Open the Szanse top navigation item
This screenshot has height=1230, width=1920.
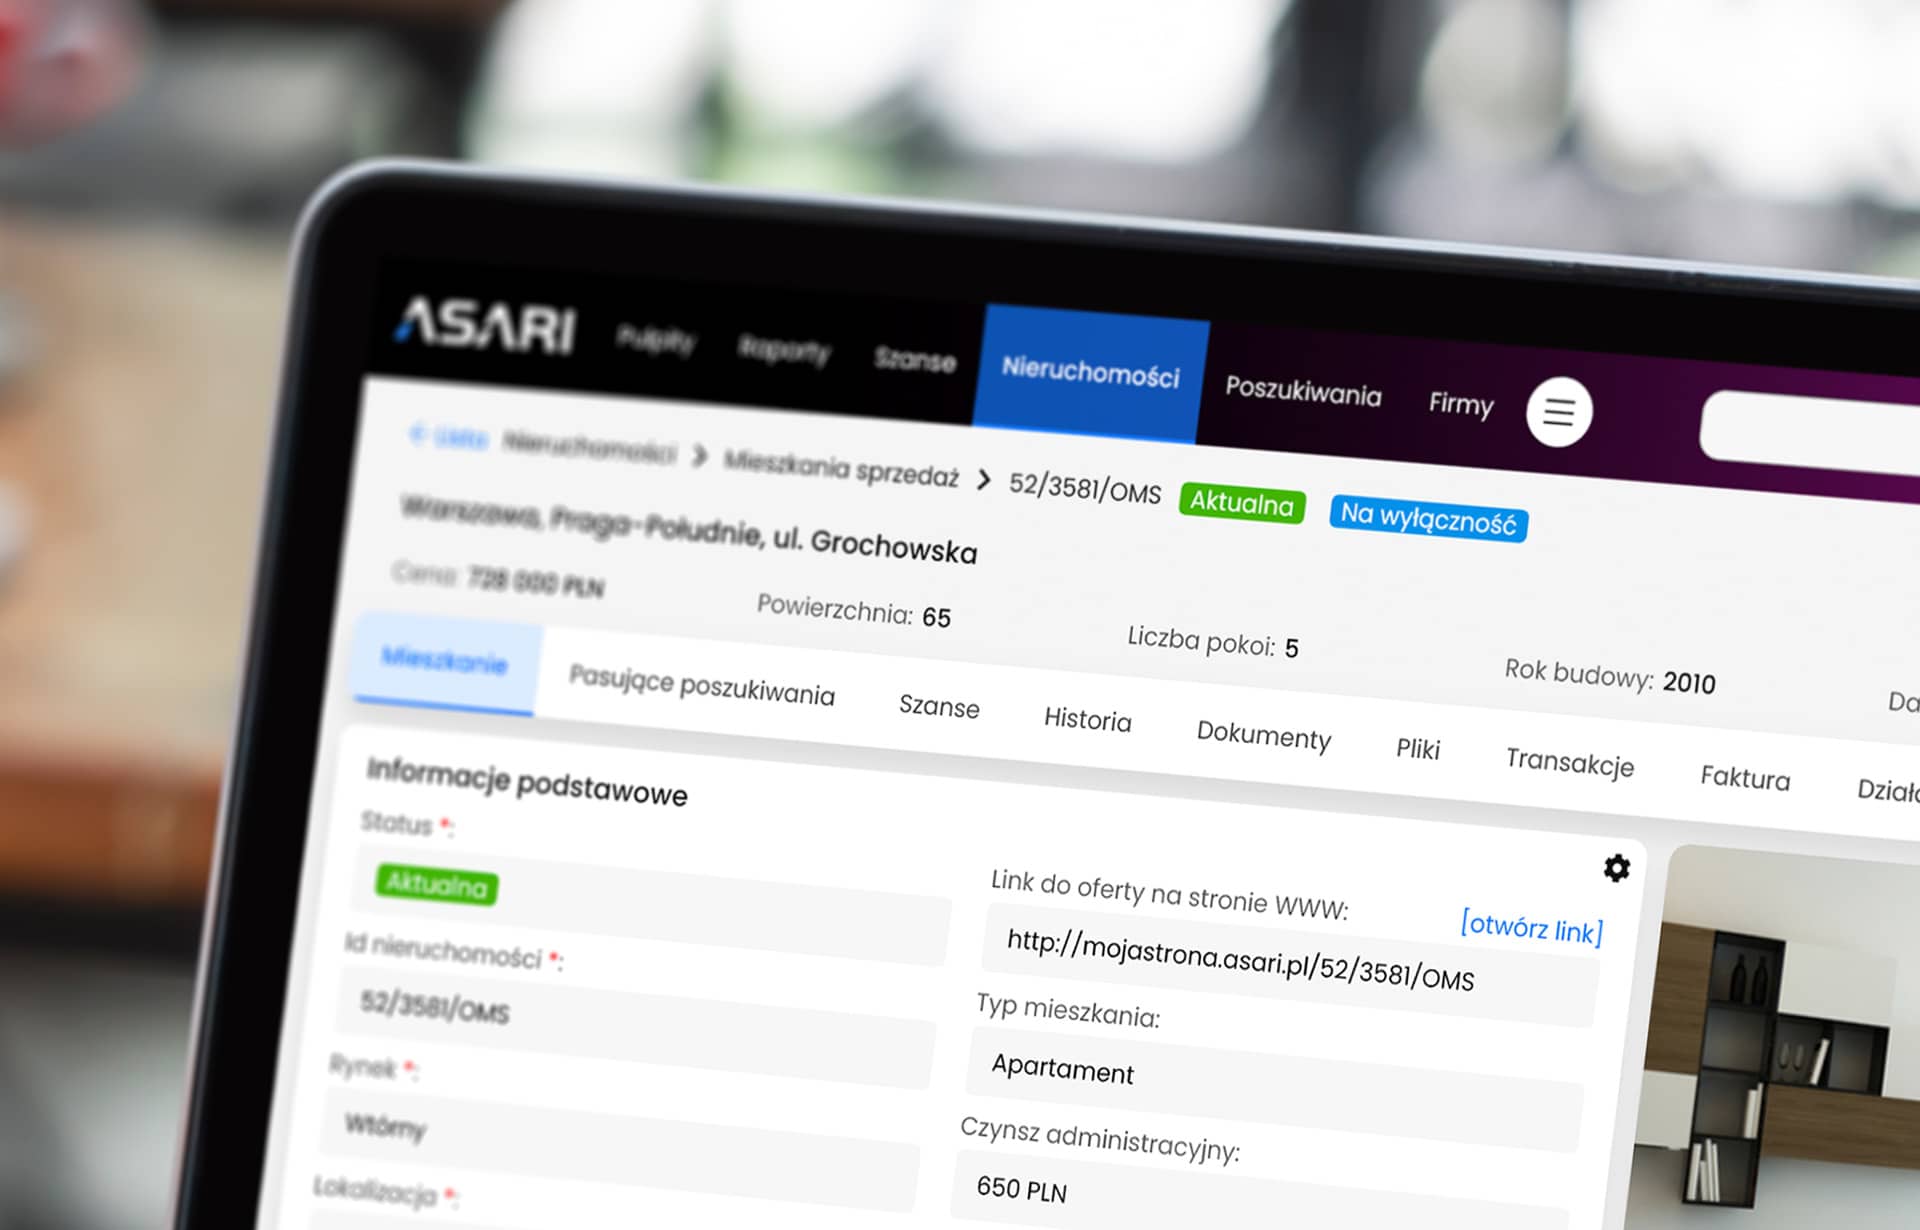coord(915,359)
